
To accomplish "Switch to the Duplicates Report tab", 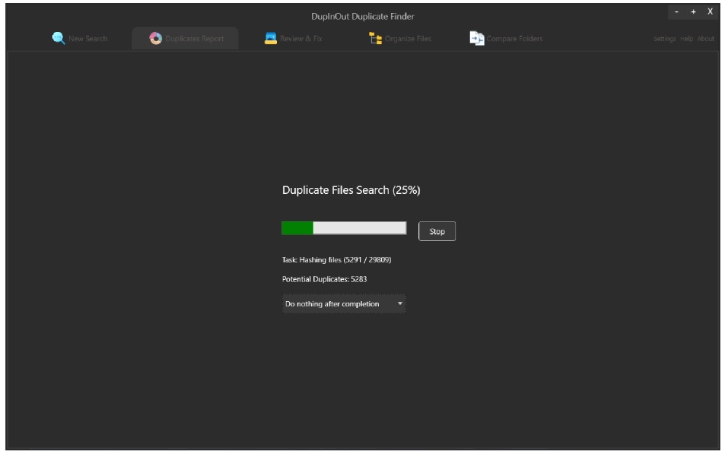I will point(185,38).
